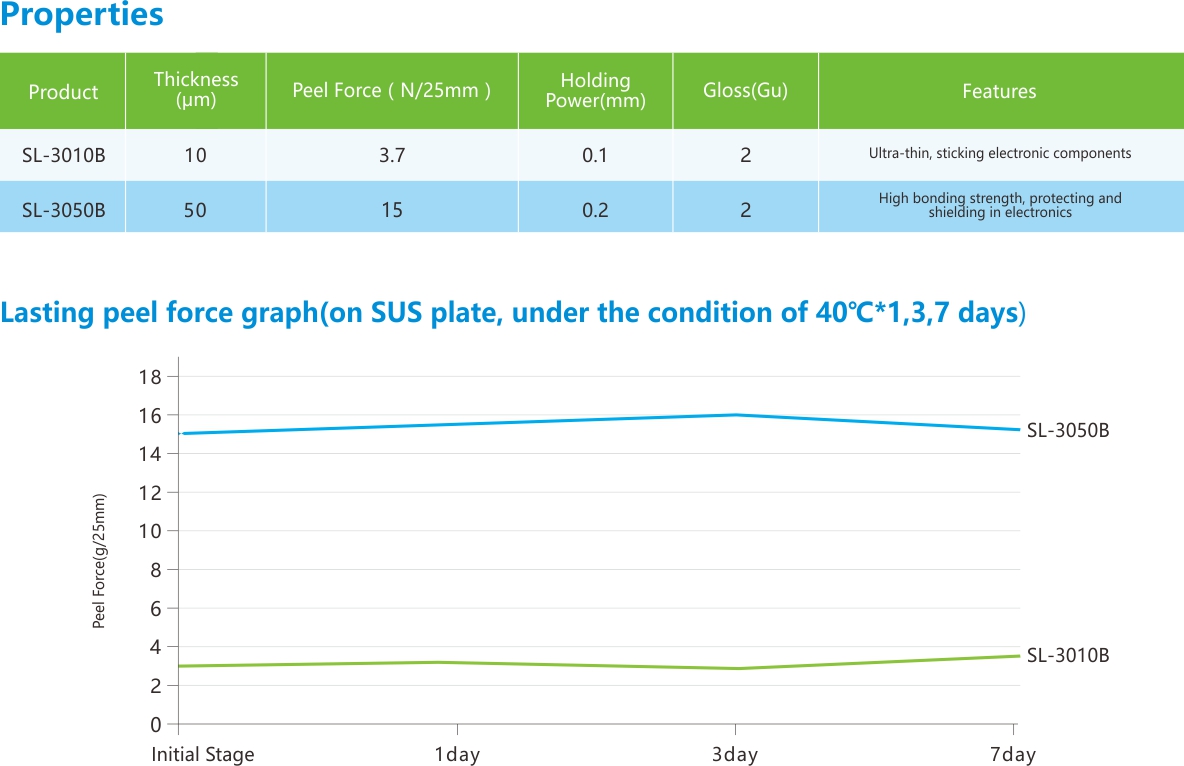Click the SL-3050B chart line label
1184x766 pixels.
coord(1068,431)
